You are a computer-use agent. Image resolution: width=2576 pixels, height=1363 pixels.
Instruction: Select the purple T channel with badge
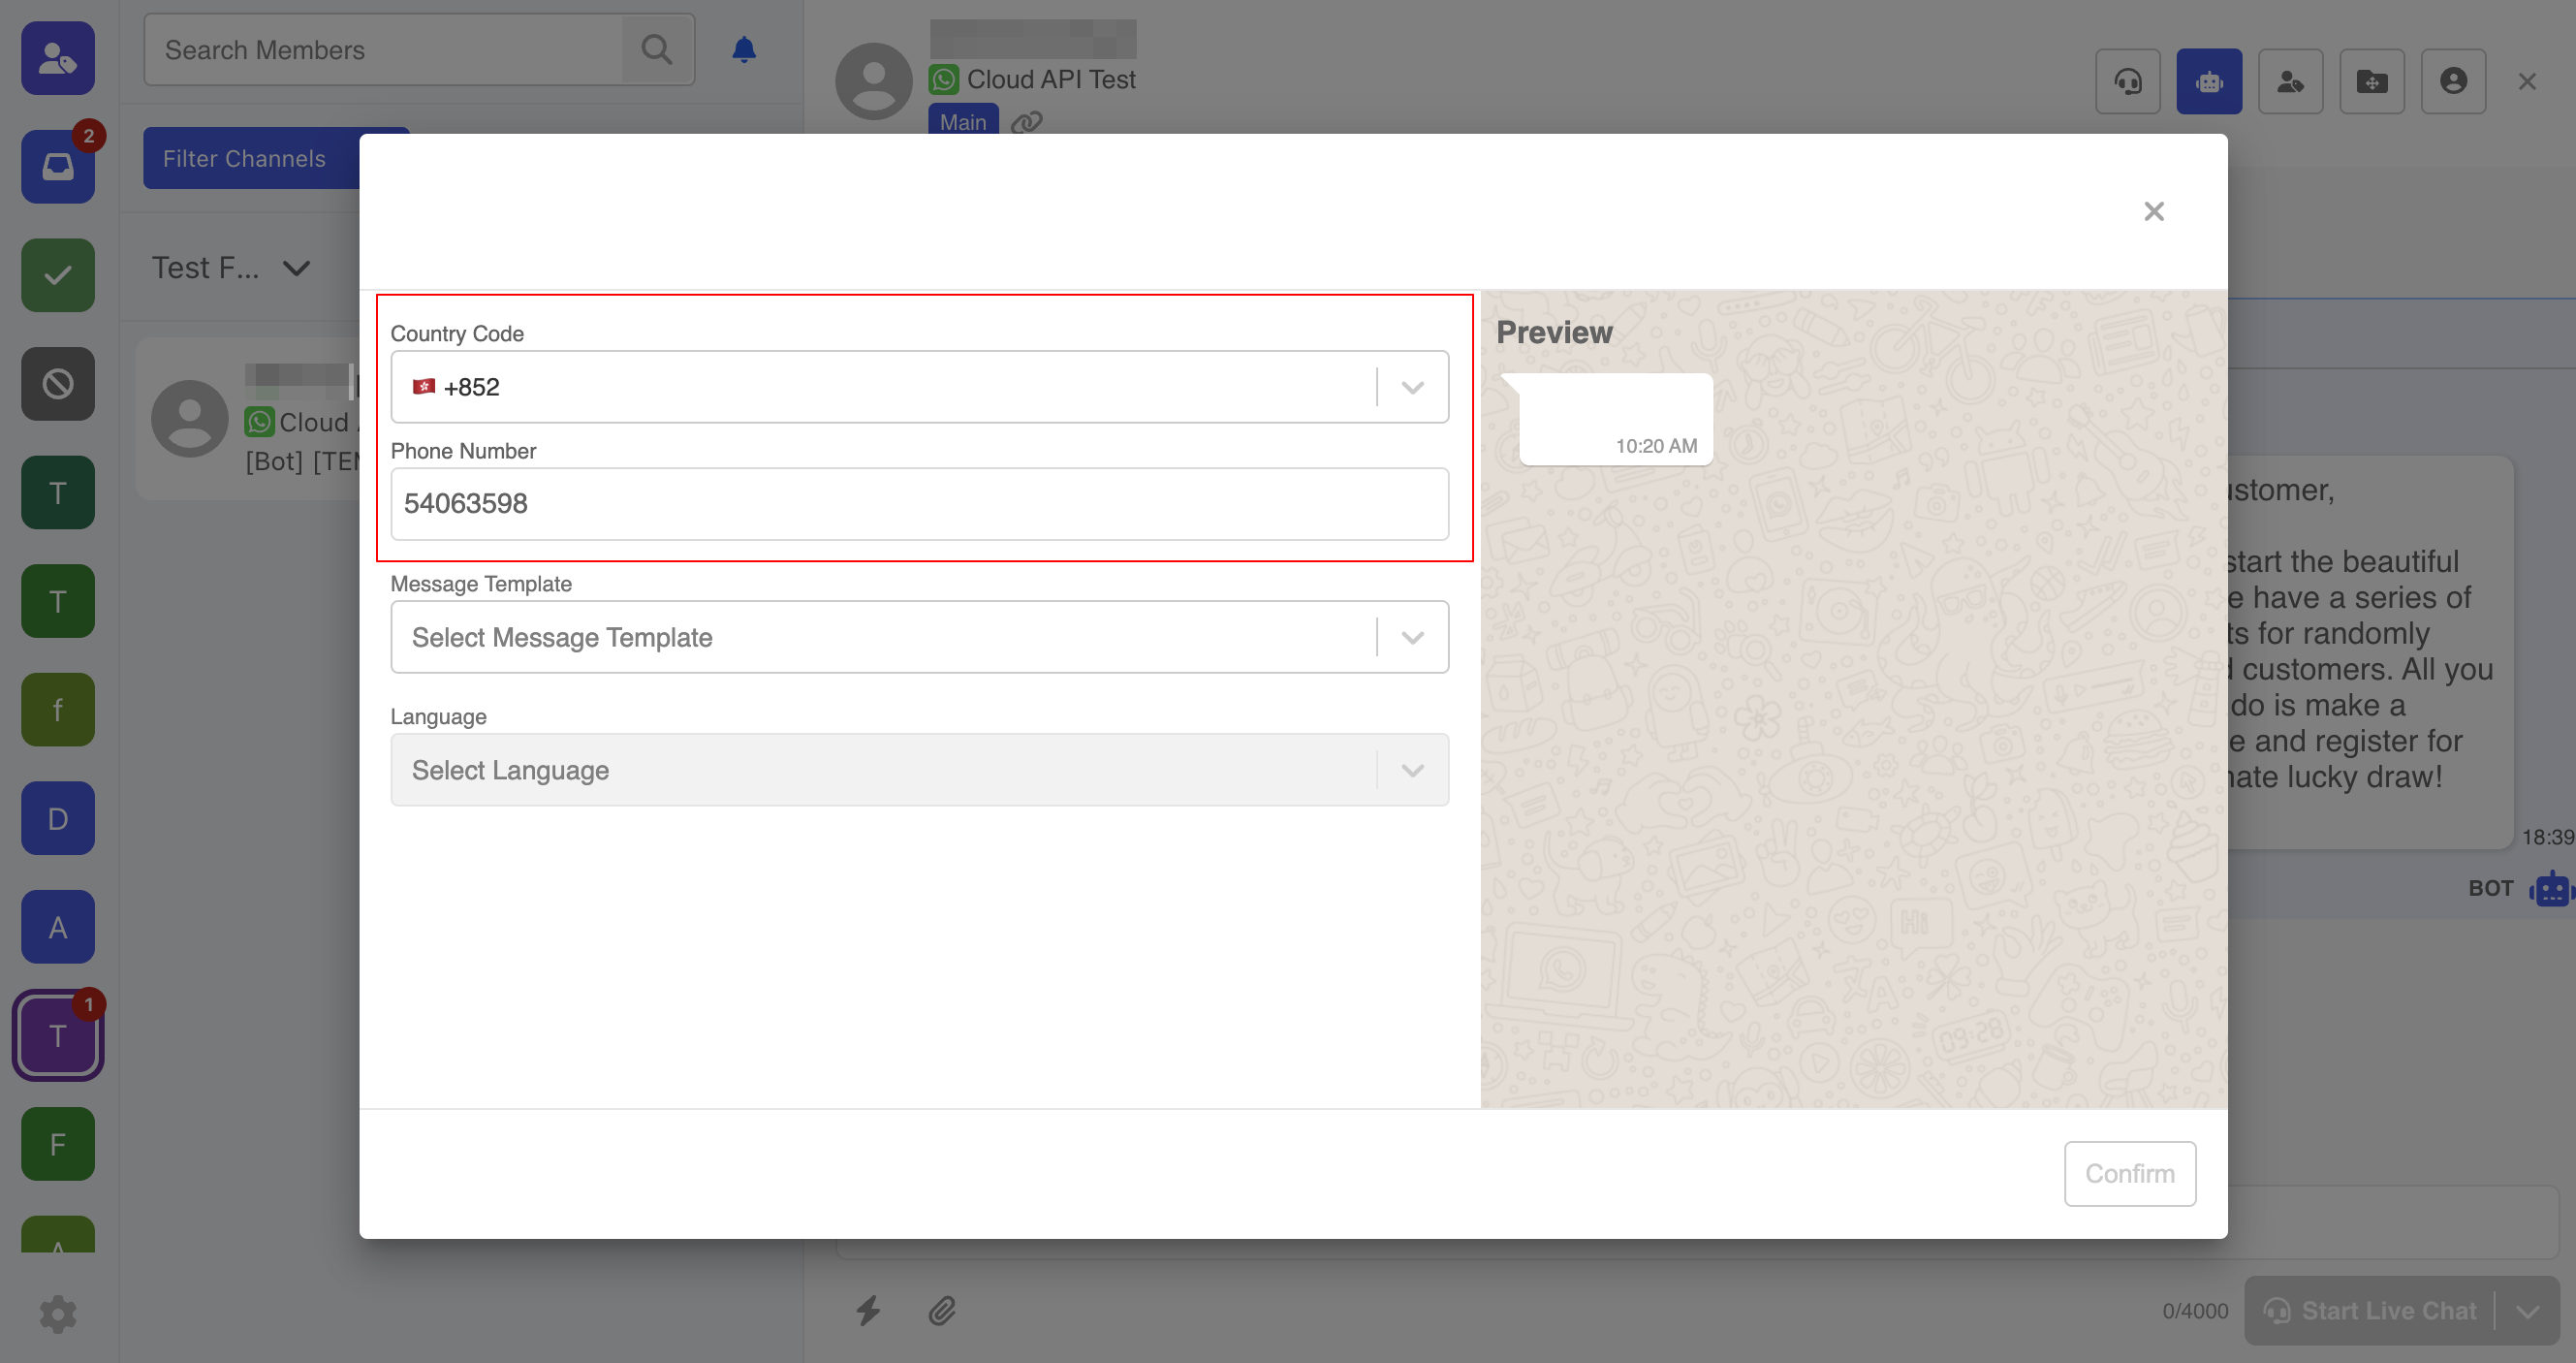pos(58,1036)
